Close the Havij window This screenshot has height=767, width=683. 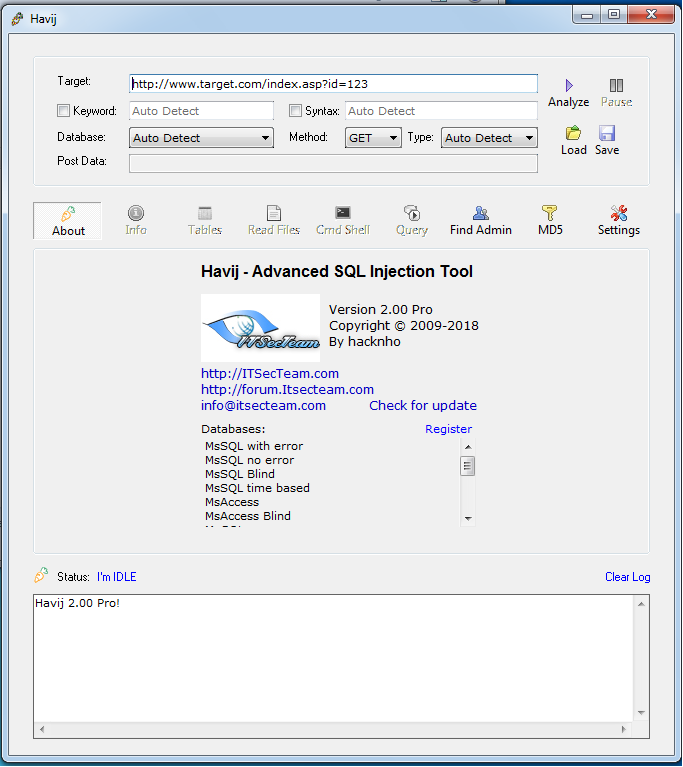(x=651, y=15)
